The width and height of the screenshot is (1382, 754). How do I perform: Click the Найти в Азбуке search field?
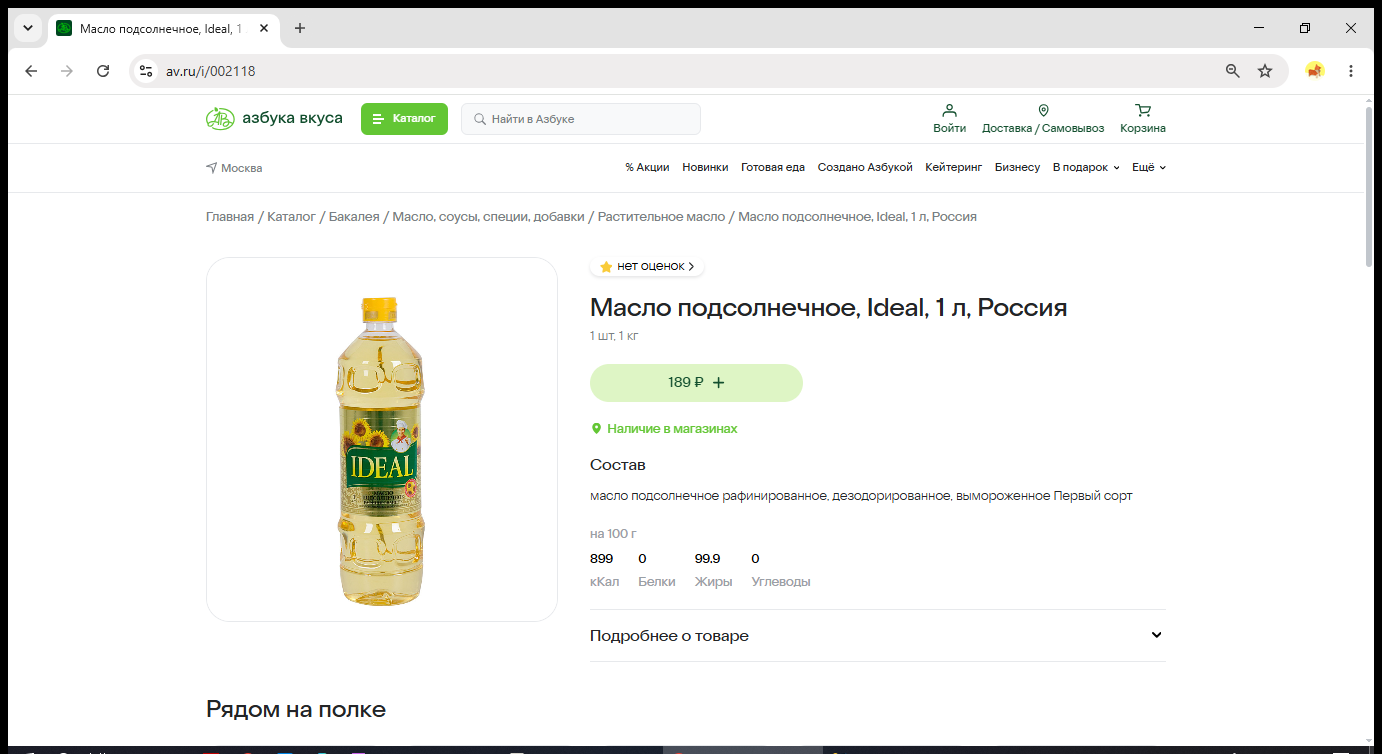(x=581, y=119)
